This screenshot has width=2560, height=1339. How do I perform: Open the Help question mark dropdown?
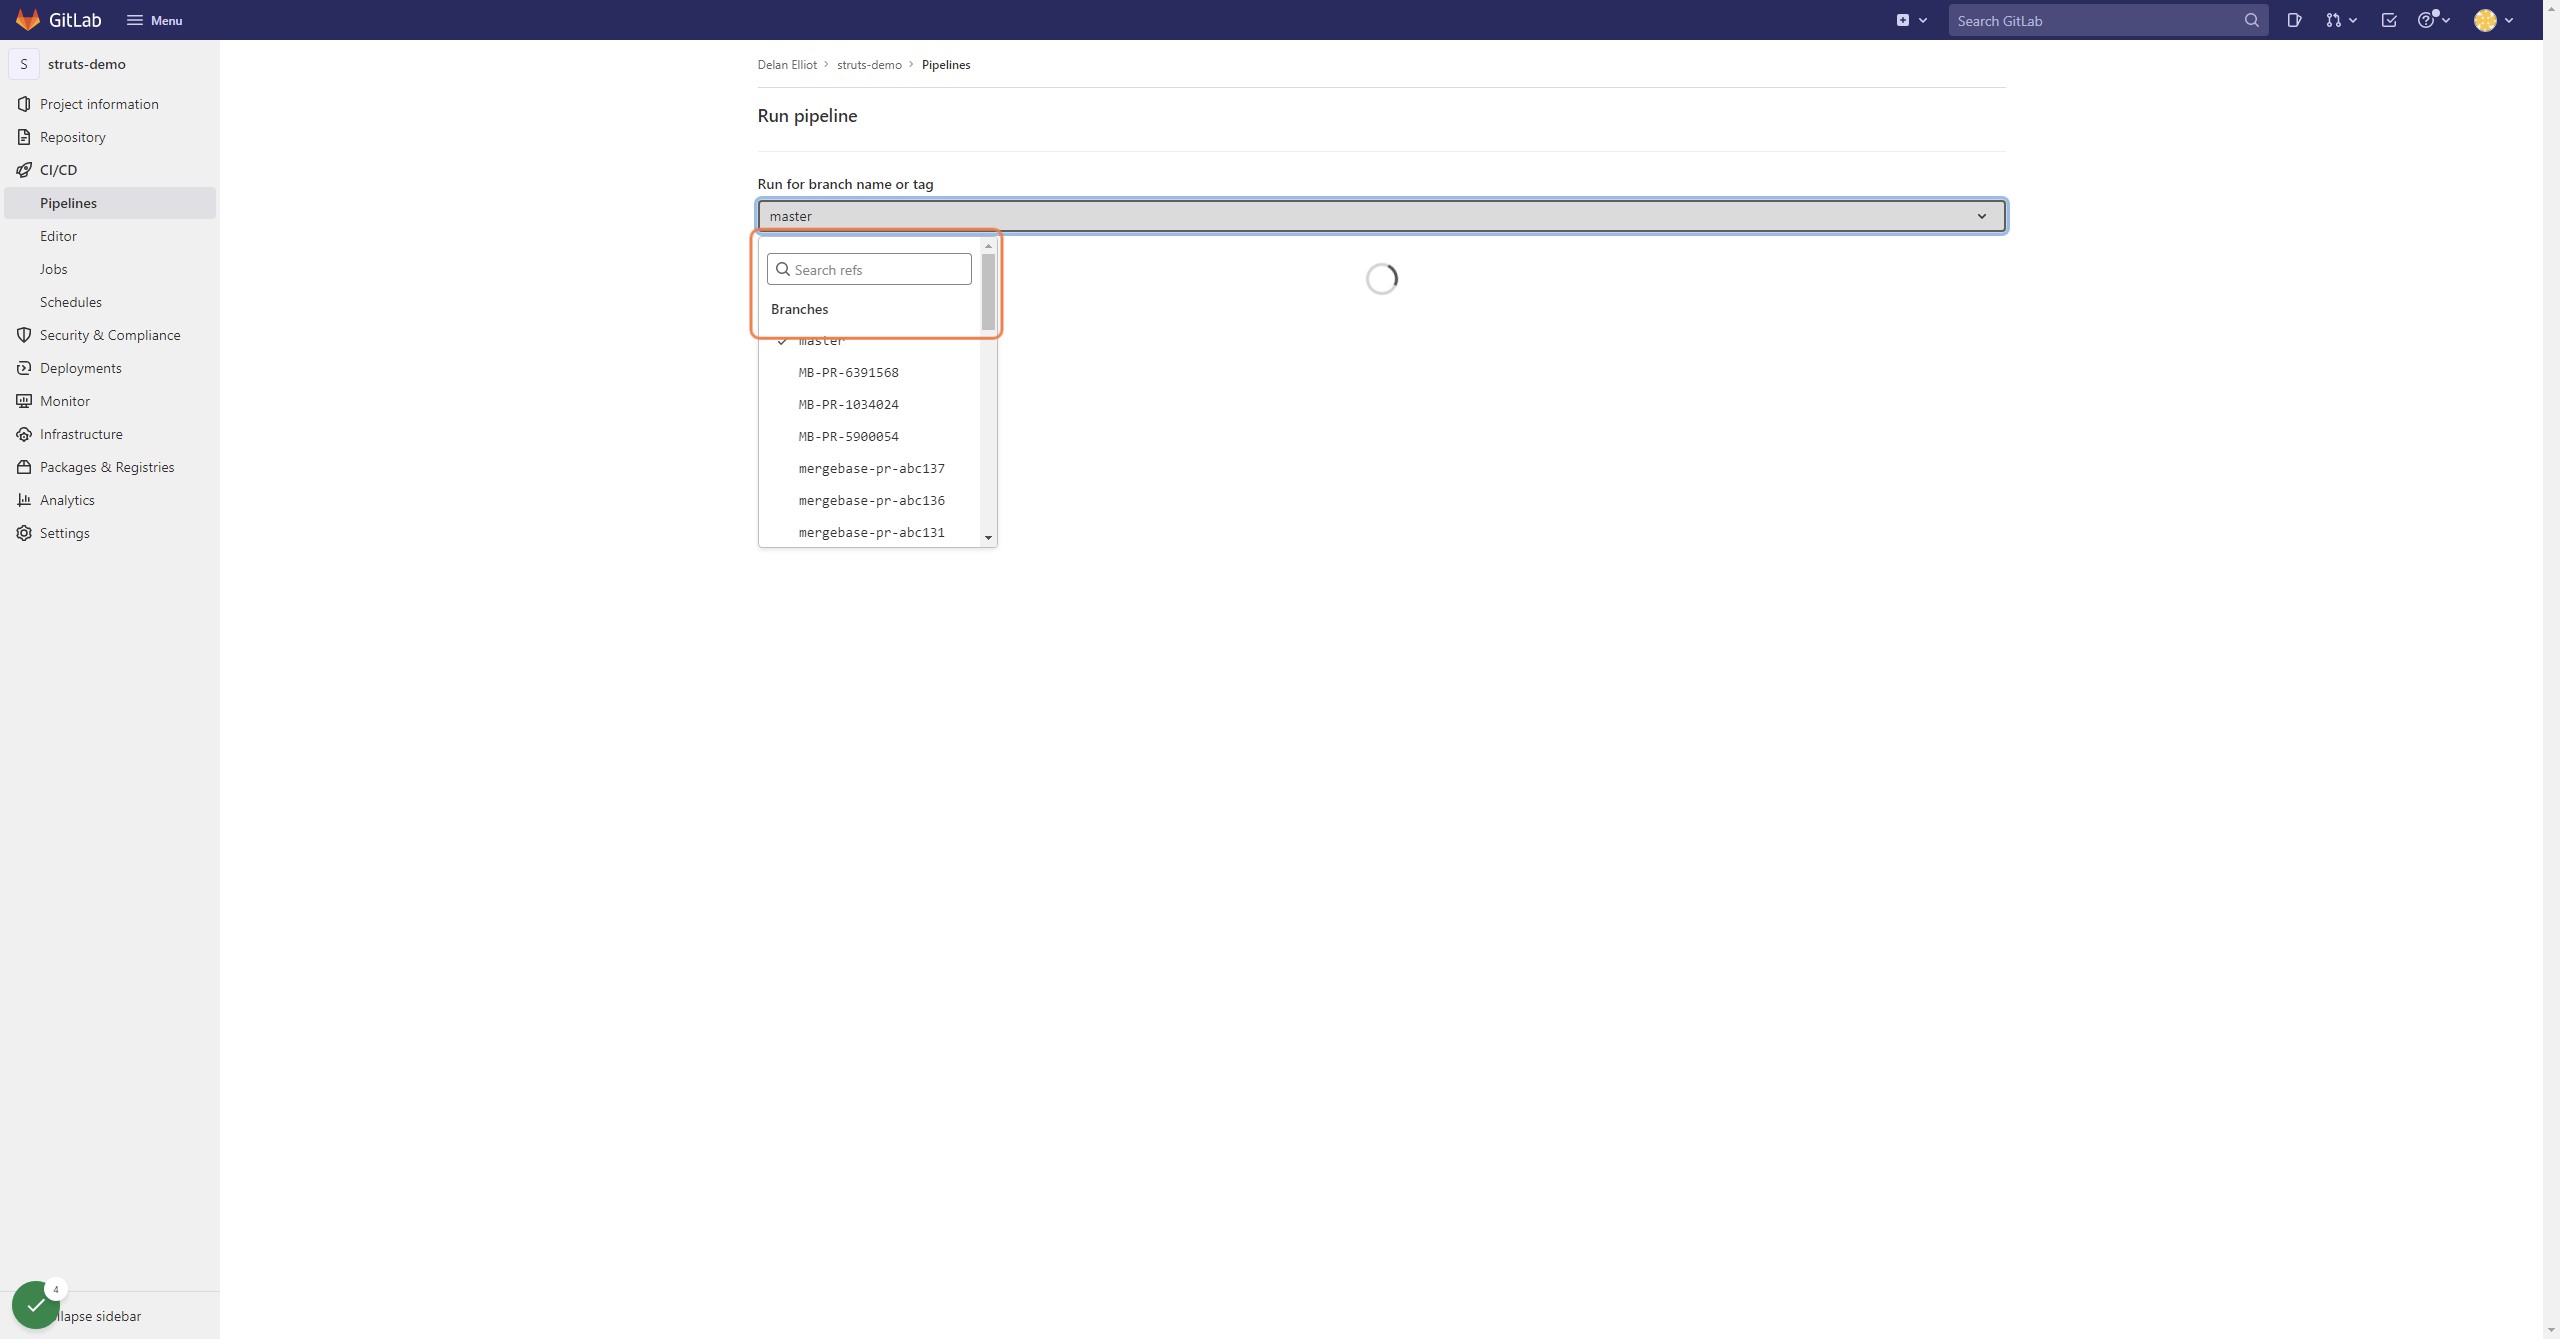click(2433, 20)
